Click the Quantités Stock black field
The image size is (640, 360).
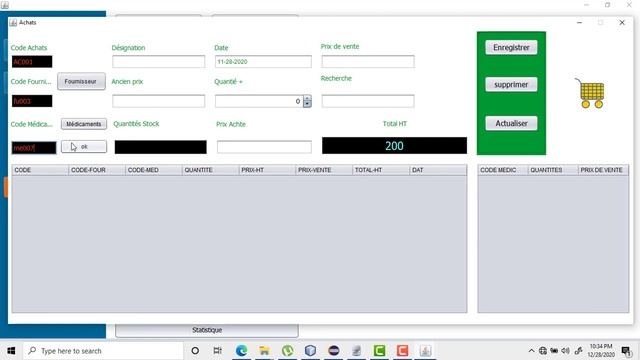pos(160,147)
